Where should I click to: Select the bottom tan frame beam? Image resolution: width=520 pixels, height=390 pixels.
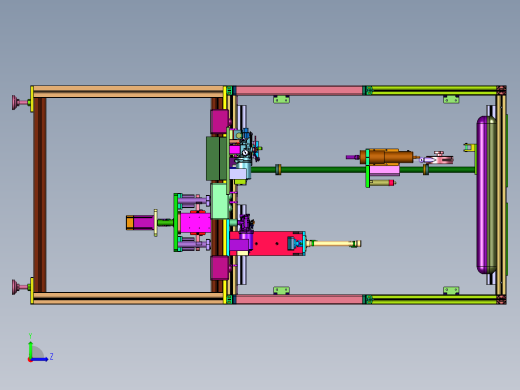pos(128,298)
